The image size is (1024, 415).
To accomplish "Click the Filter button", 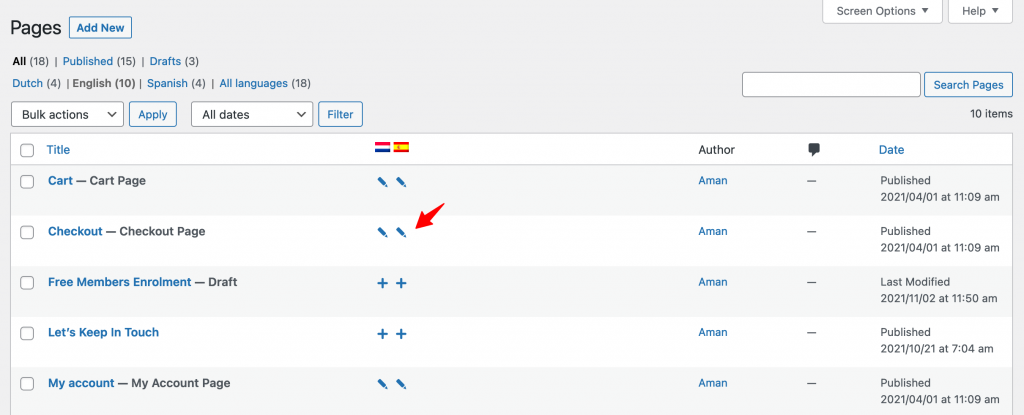I will point(340,114).
